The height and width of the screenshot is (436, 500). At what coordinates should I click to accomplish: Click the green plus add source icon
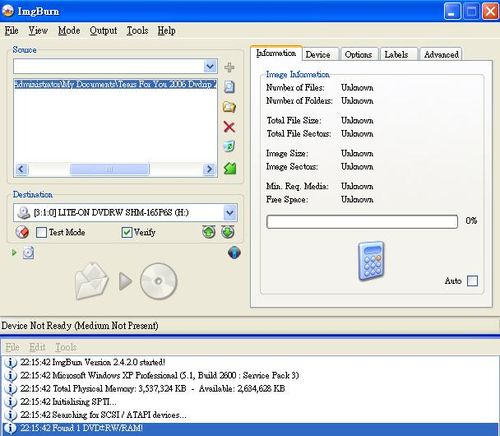(x=229, y=67)
